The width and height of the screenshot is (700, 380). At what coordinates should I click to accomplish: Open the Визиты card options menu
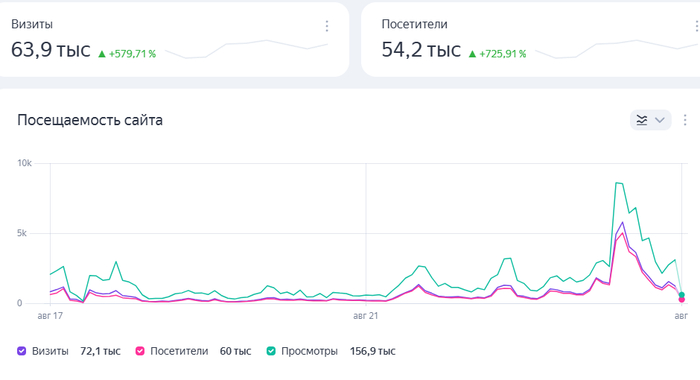coord(327,26)
